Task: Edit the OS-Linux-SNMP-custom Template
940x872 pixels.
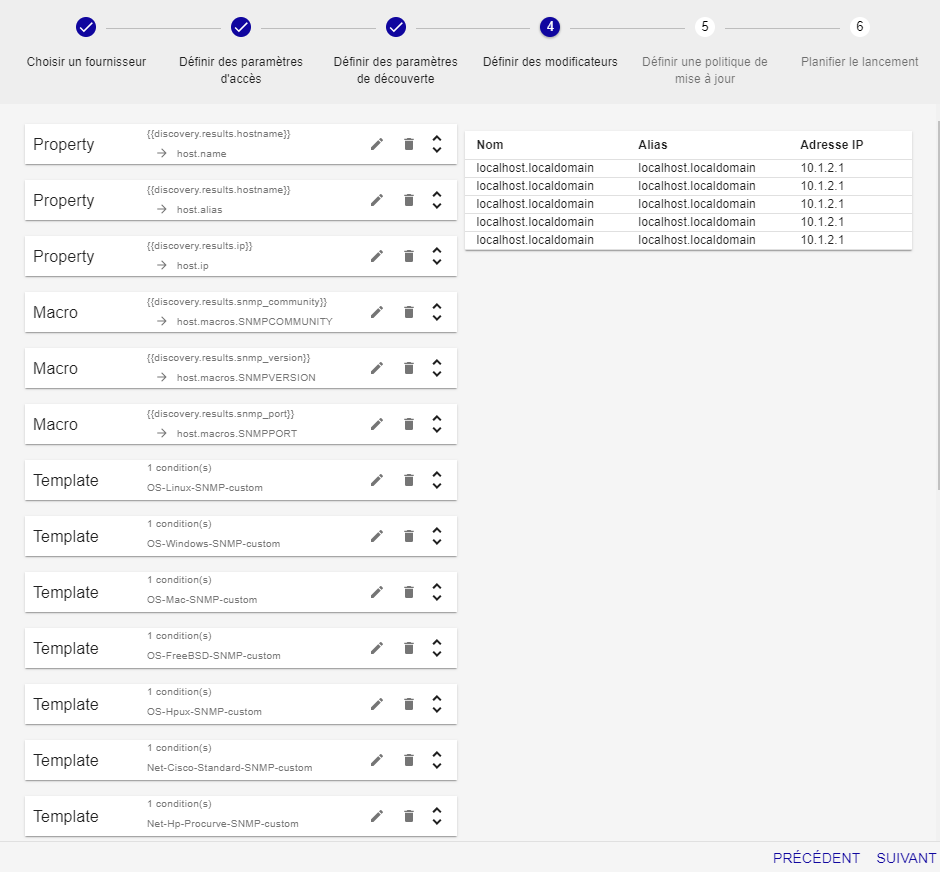Action: coord(376,480)
